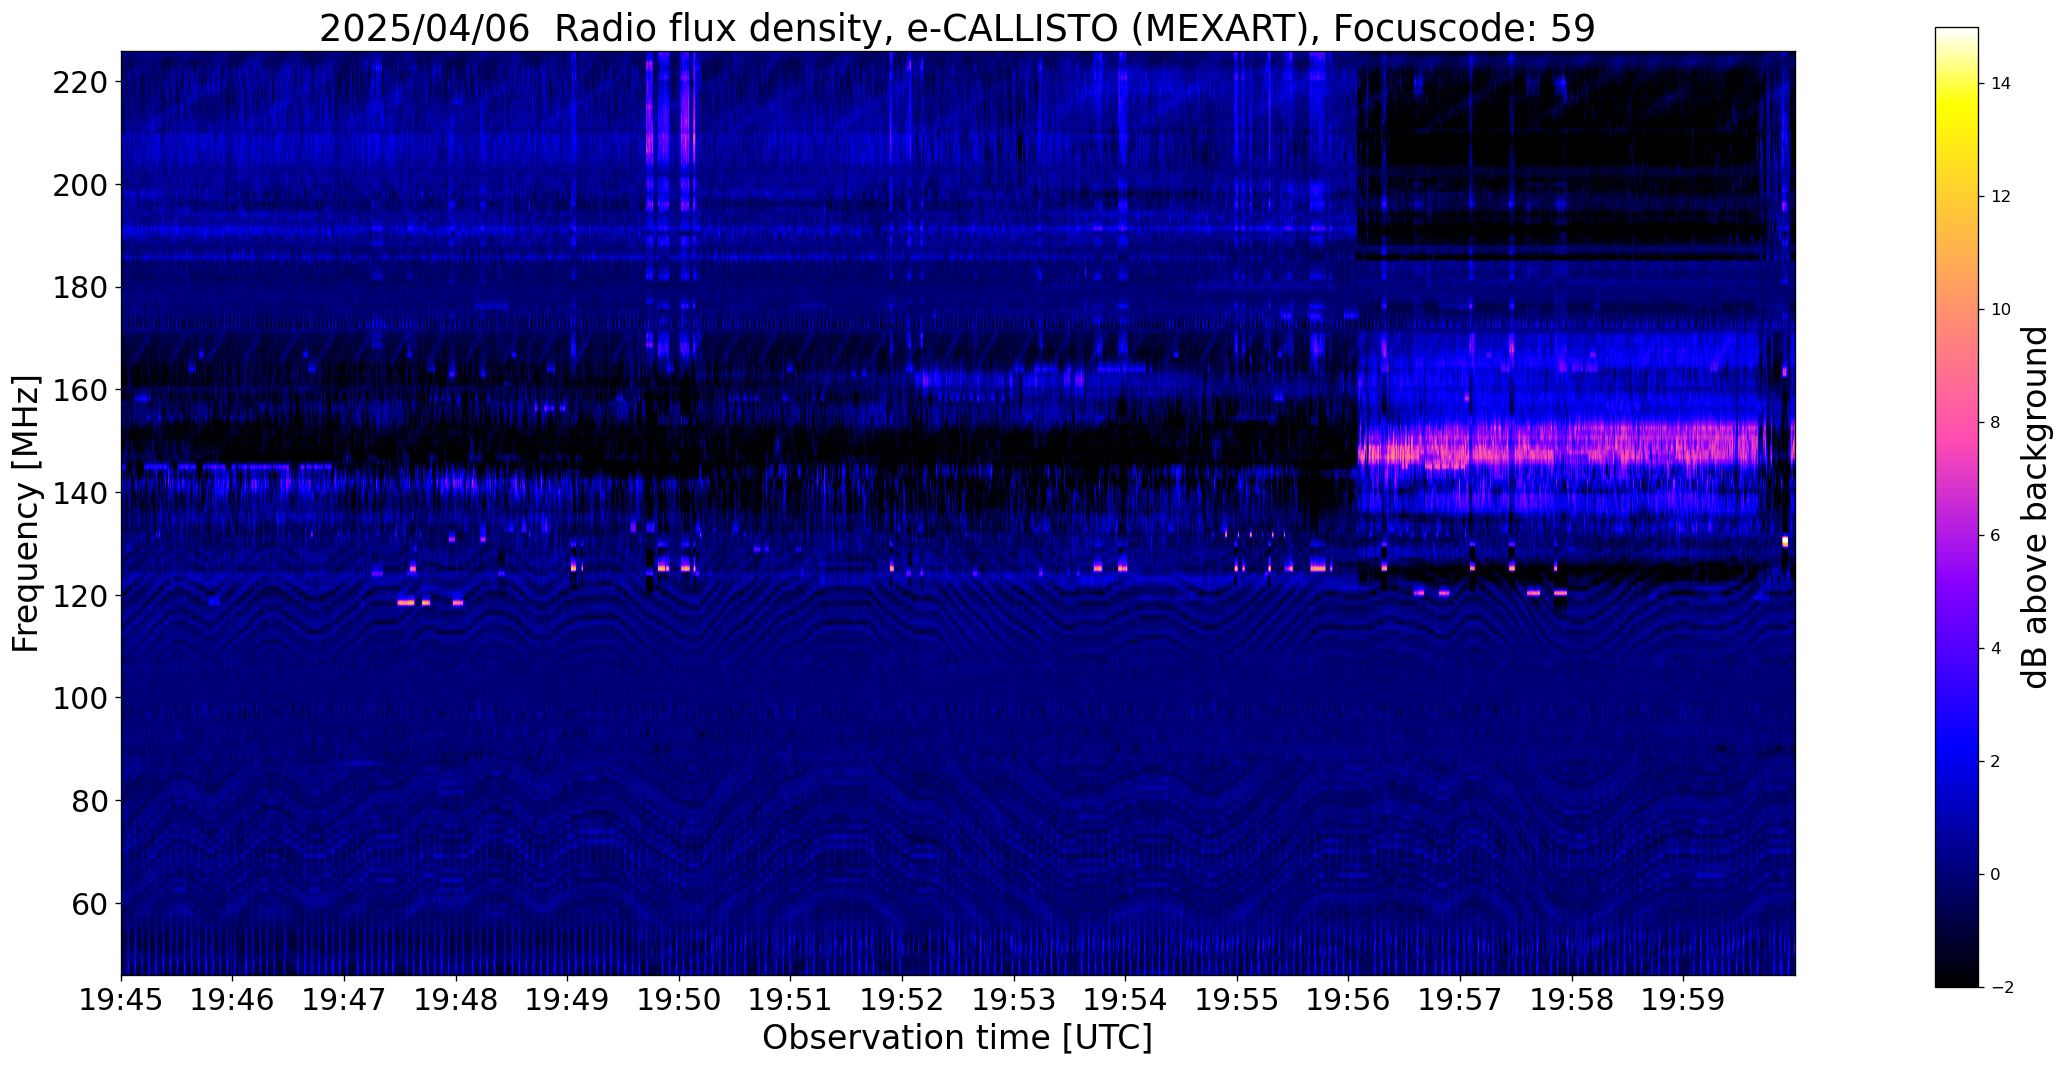This screenshot has height=1067, width=2066.
Task: Click the 19:54 time tick label
Action: (x=1126, y=1000)
